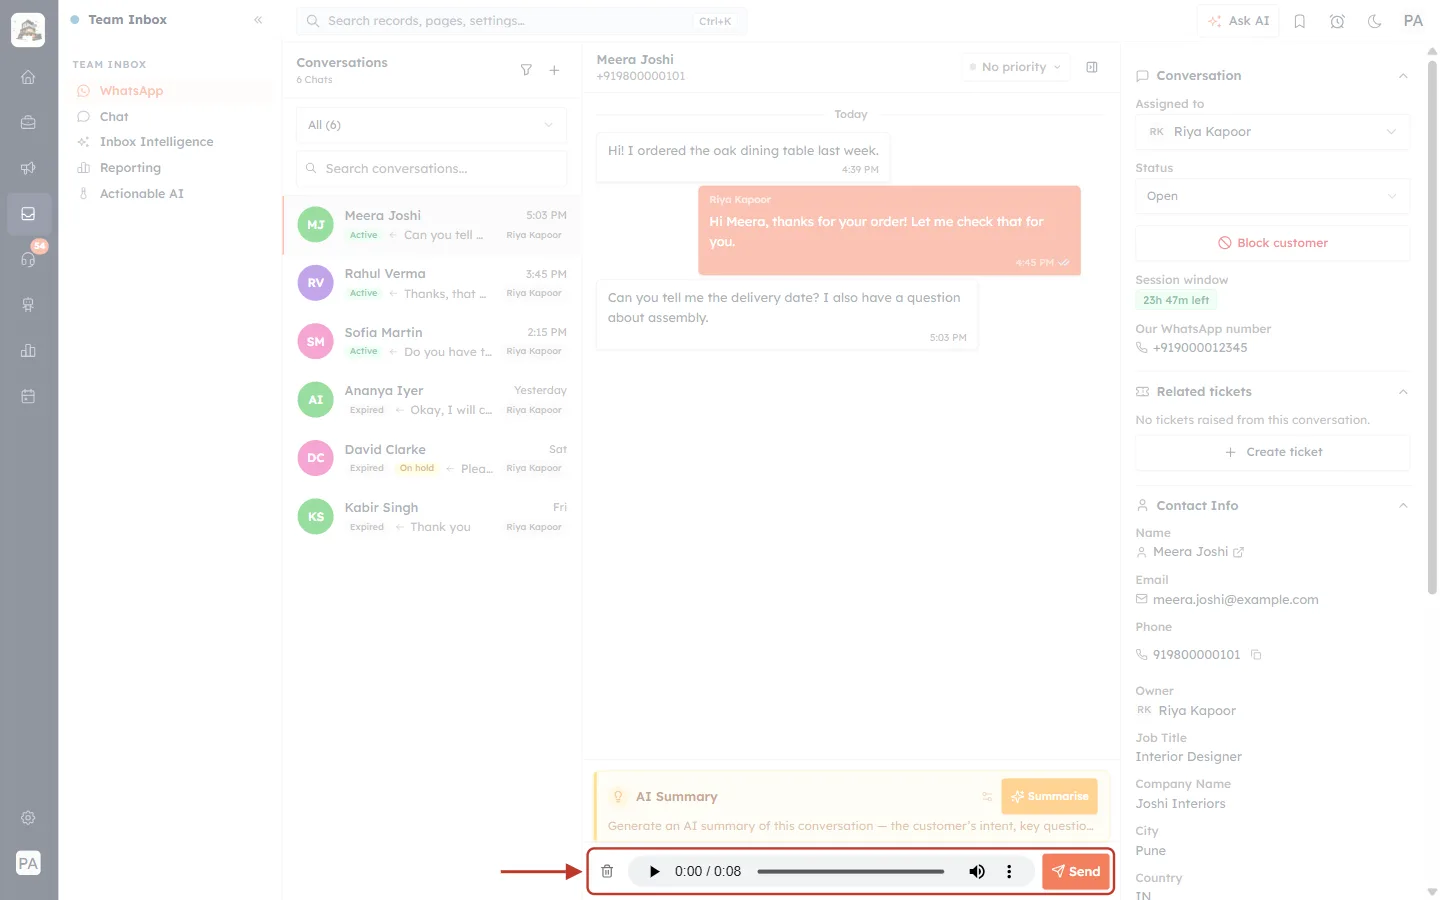Open AI Summary settings sliders icon

click(987, 797)
